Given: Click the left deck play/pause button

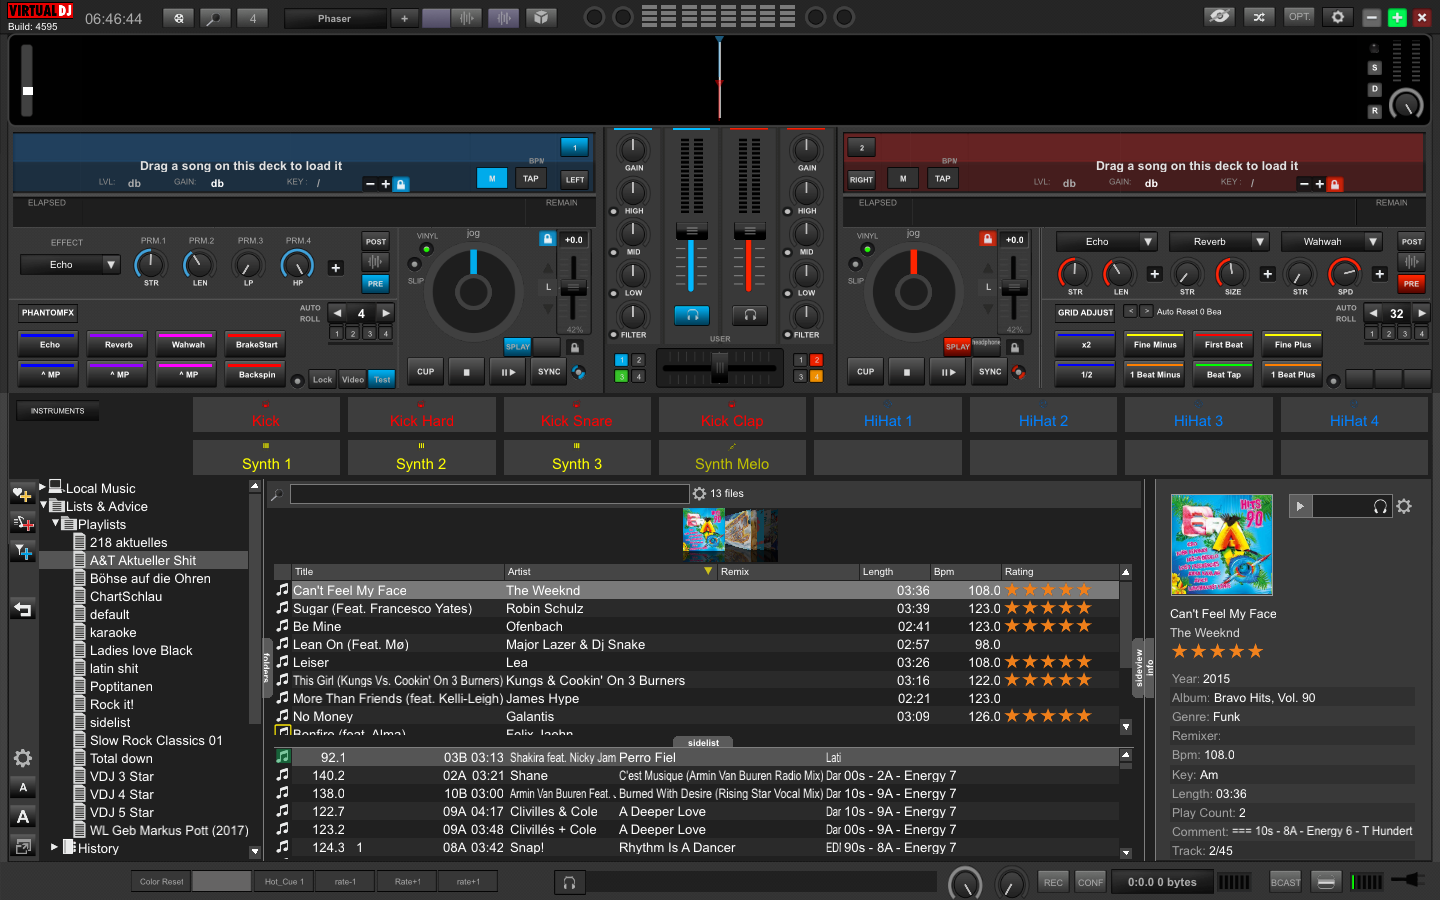Looking at the screenshot, I should point(508,372).
